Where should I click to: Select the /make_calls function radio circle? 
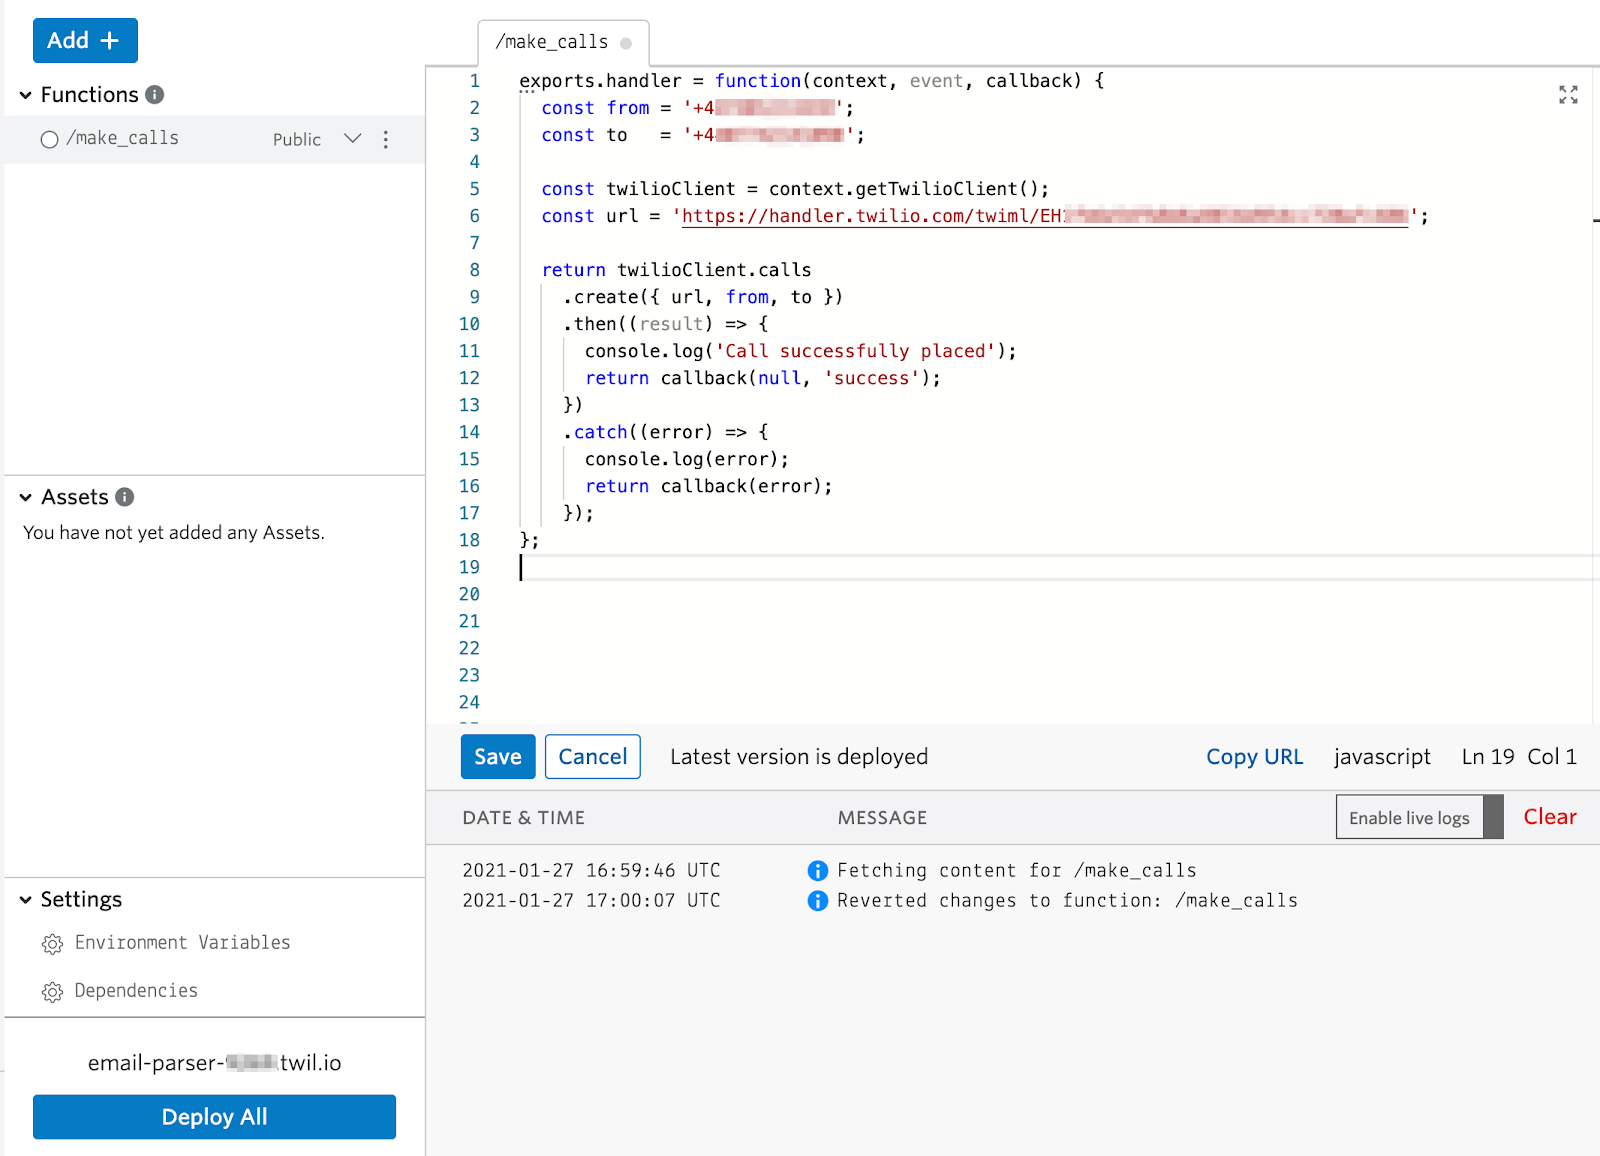pos(49,139)
